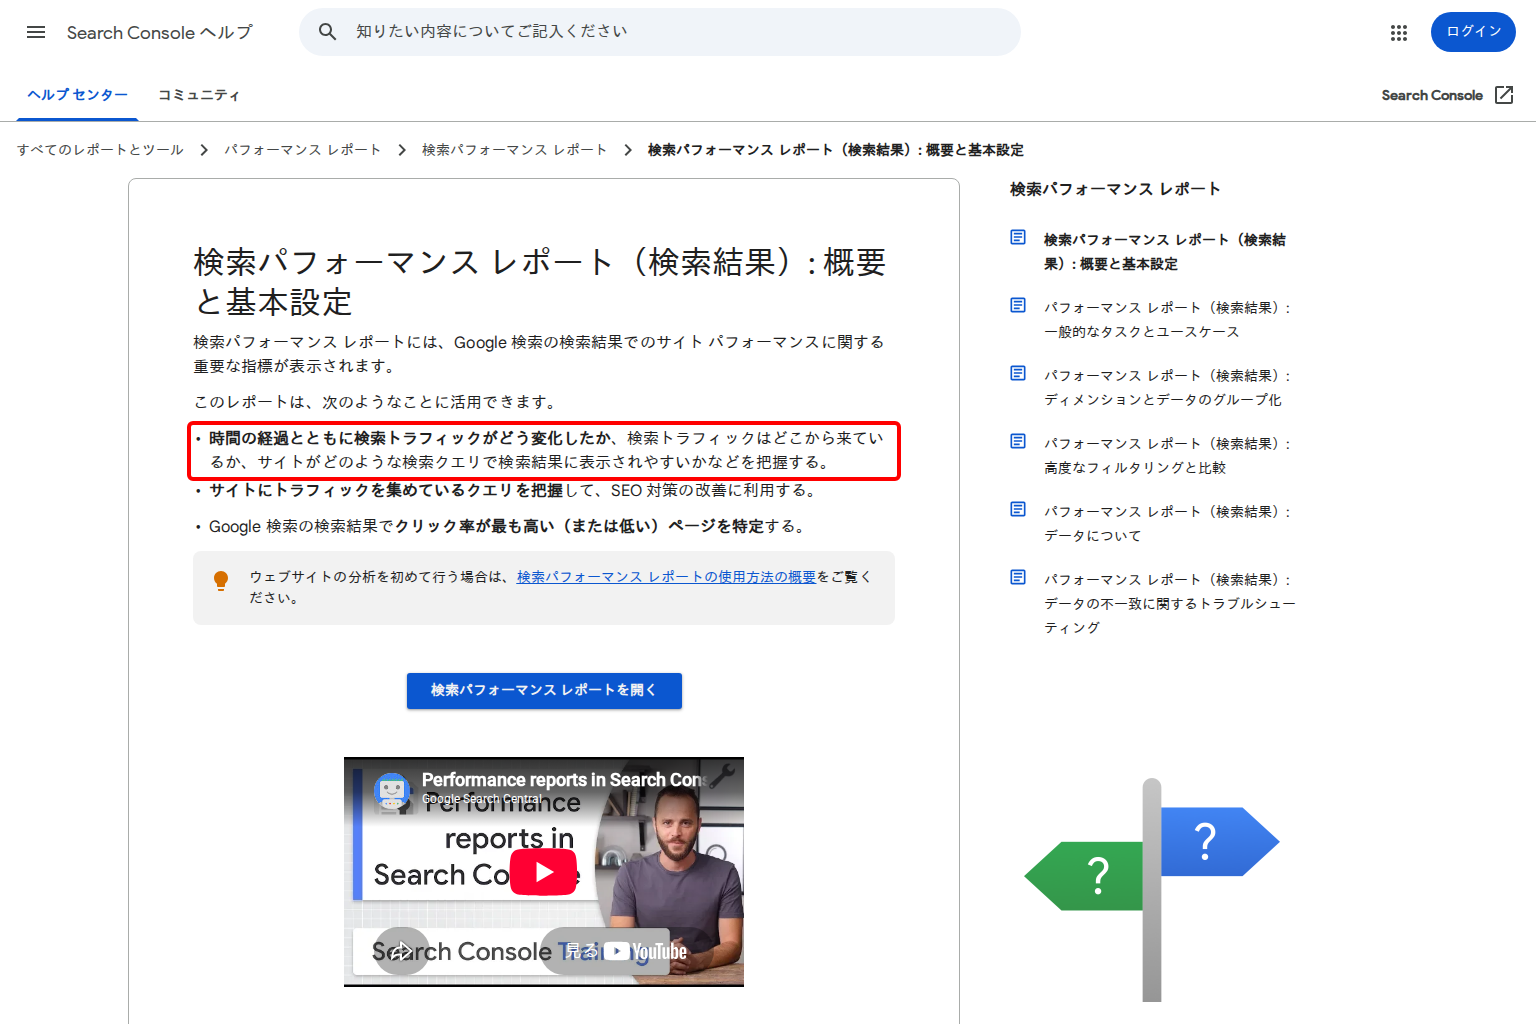
Task: Open the 検索パフォーマンス レポートの使用方法の概要 link
Action: coord(667,577)
